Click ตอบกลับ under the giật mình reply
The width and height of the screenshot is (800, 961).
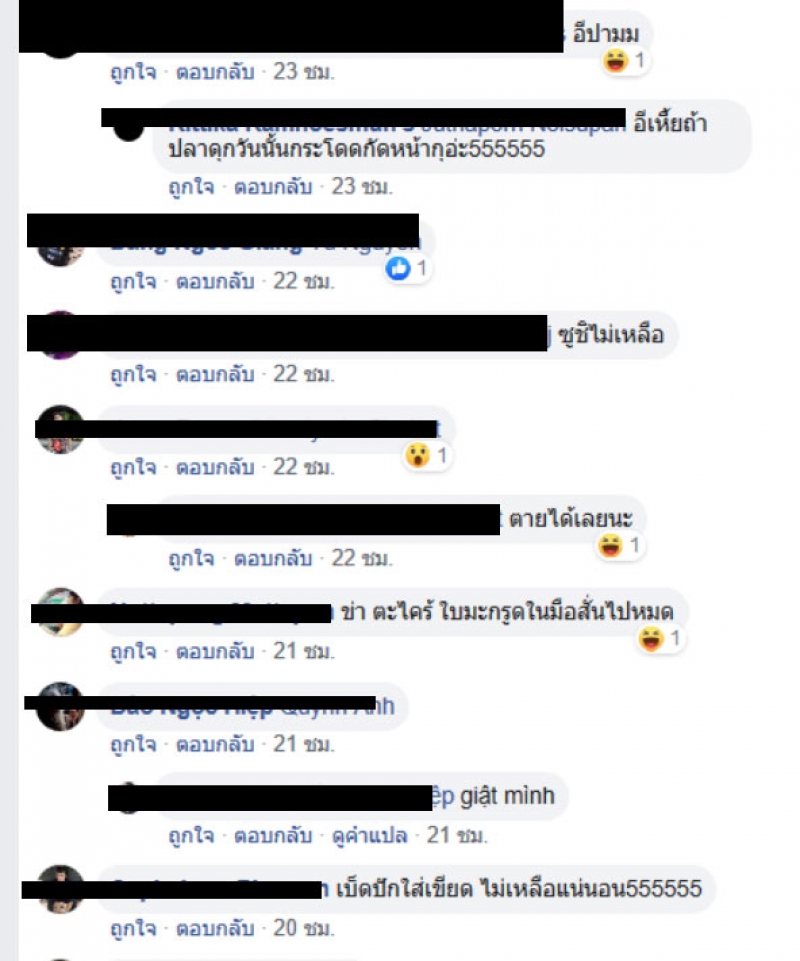tap(273, 836)
